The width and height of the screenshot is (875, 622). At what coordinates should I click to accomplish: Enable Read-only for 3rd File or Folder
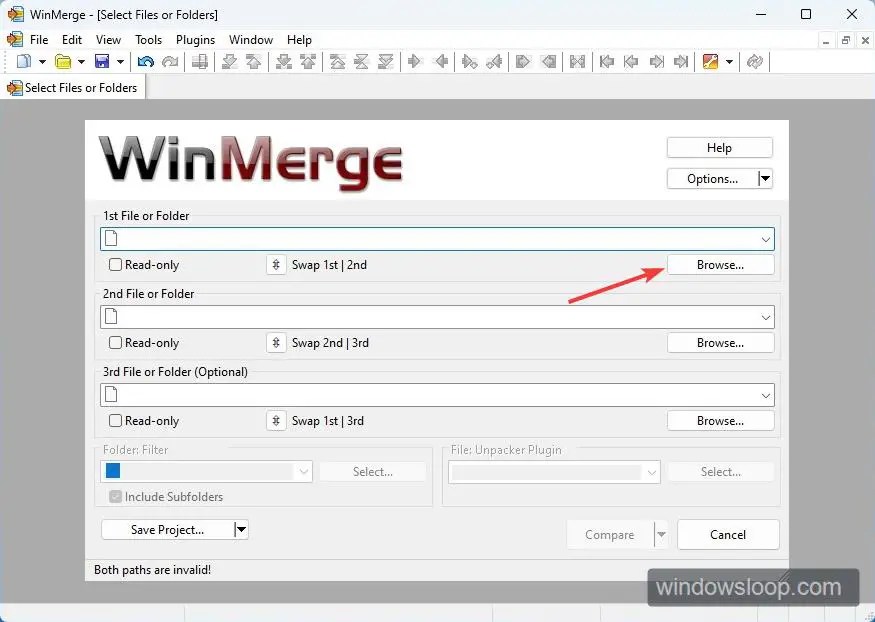click(x=115, y=421)
